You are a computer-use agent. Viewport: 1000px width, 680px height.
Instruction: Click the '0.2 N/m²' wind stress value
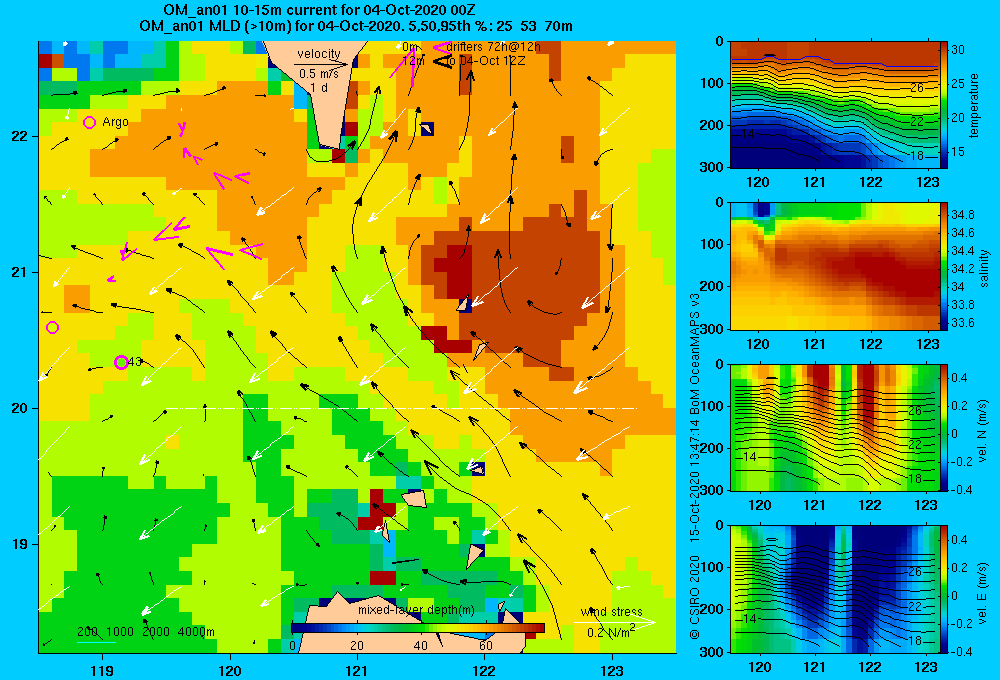pyautogui.click(x=611, y=632)
